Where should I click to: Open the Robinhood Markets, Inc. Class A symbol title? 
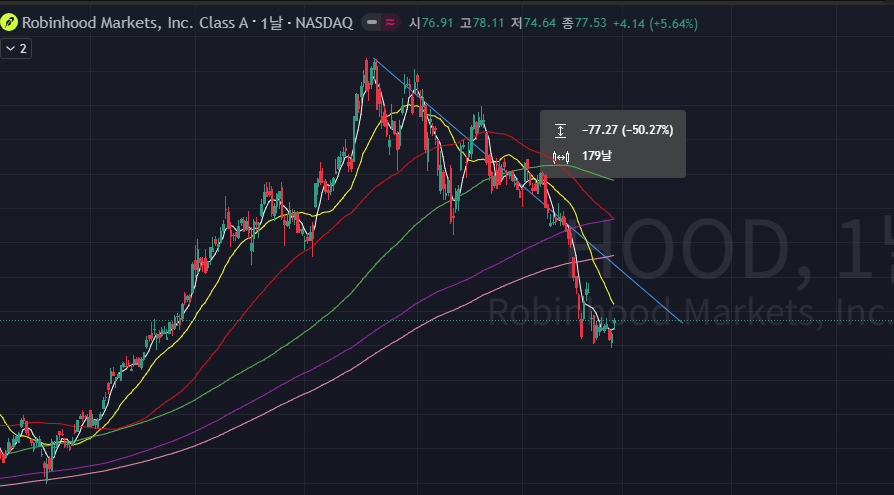(135, 23)
